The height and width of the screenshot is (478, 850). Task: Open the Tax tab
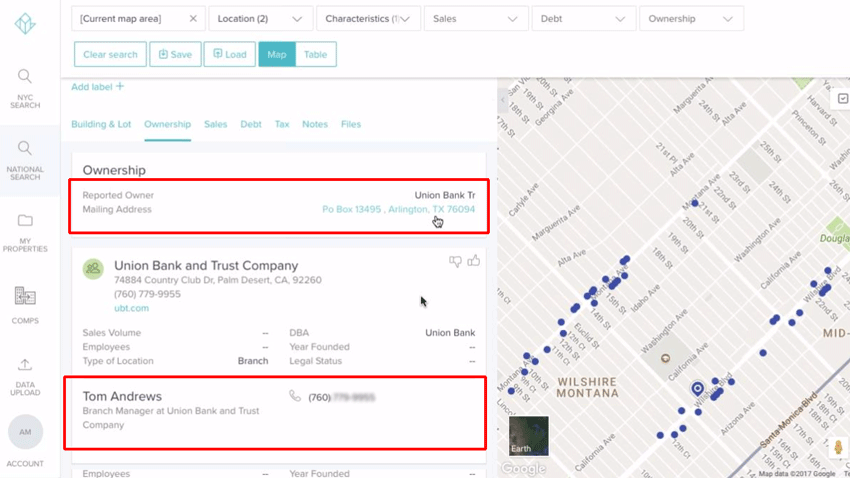pyautogui.click(x=282, y=124)
